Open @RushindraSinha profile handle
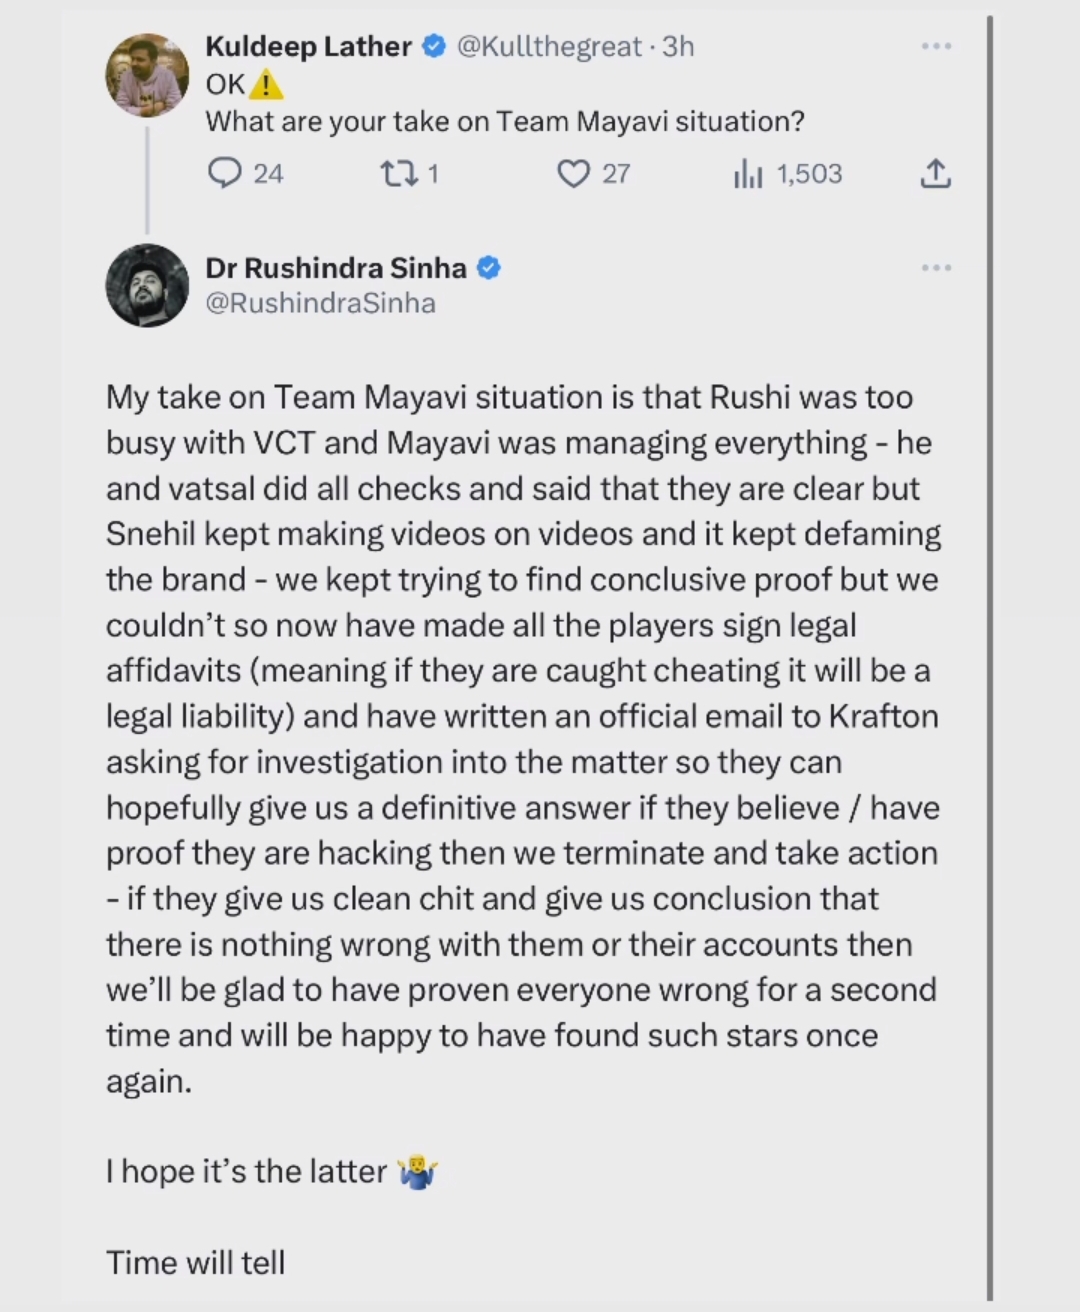Screen dimensions: 1080x1312 pos(320,303)
